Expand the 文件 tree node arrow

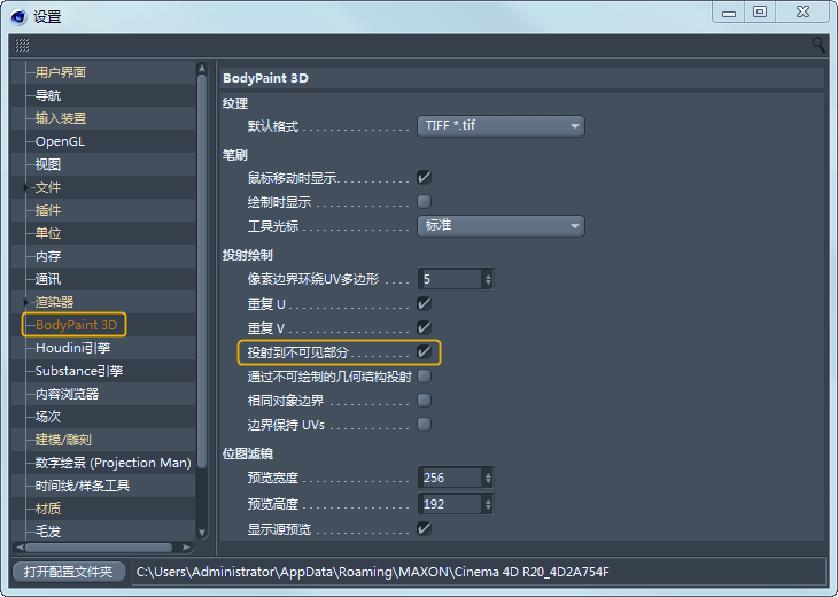pos(26,188)
